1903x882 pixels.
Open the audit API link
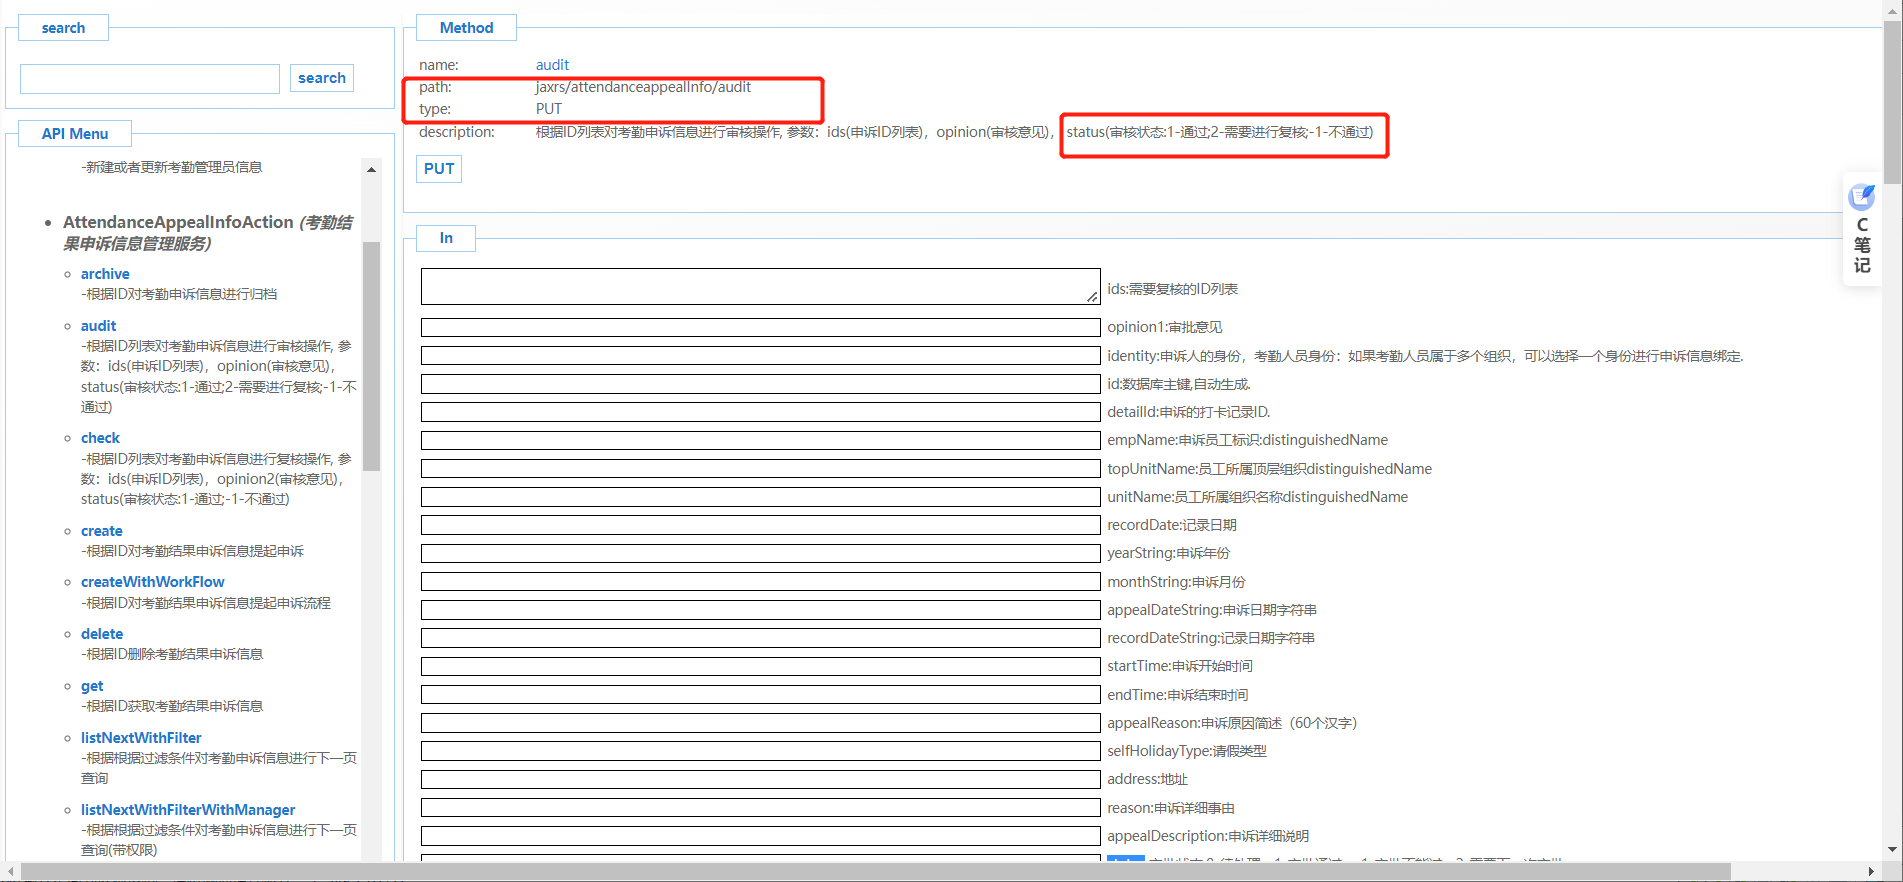(98, 326)
